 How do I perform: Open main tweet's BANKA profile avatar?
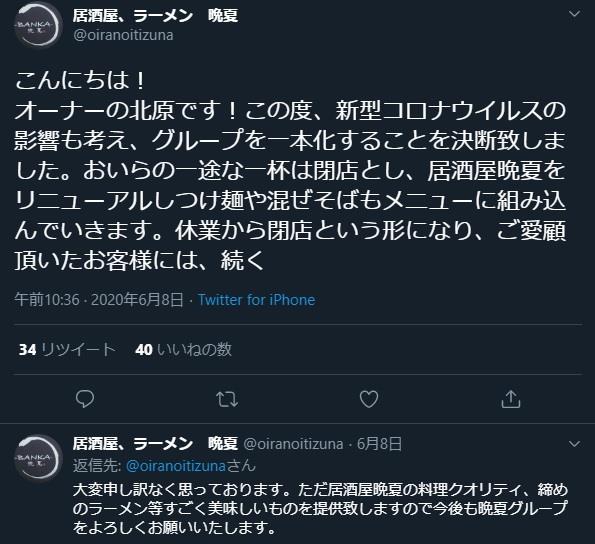(x=38, y=26)
